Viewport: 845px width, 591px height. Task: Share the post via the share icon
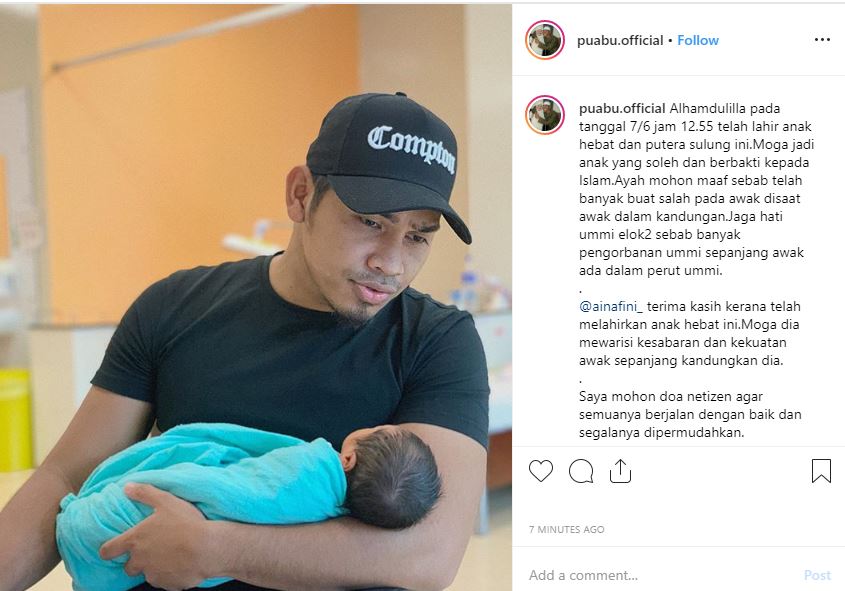[620, 471]
